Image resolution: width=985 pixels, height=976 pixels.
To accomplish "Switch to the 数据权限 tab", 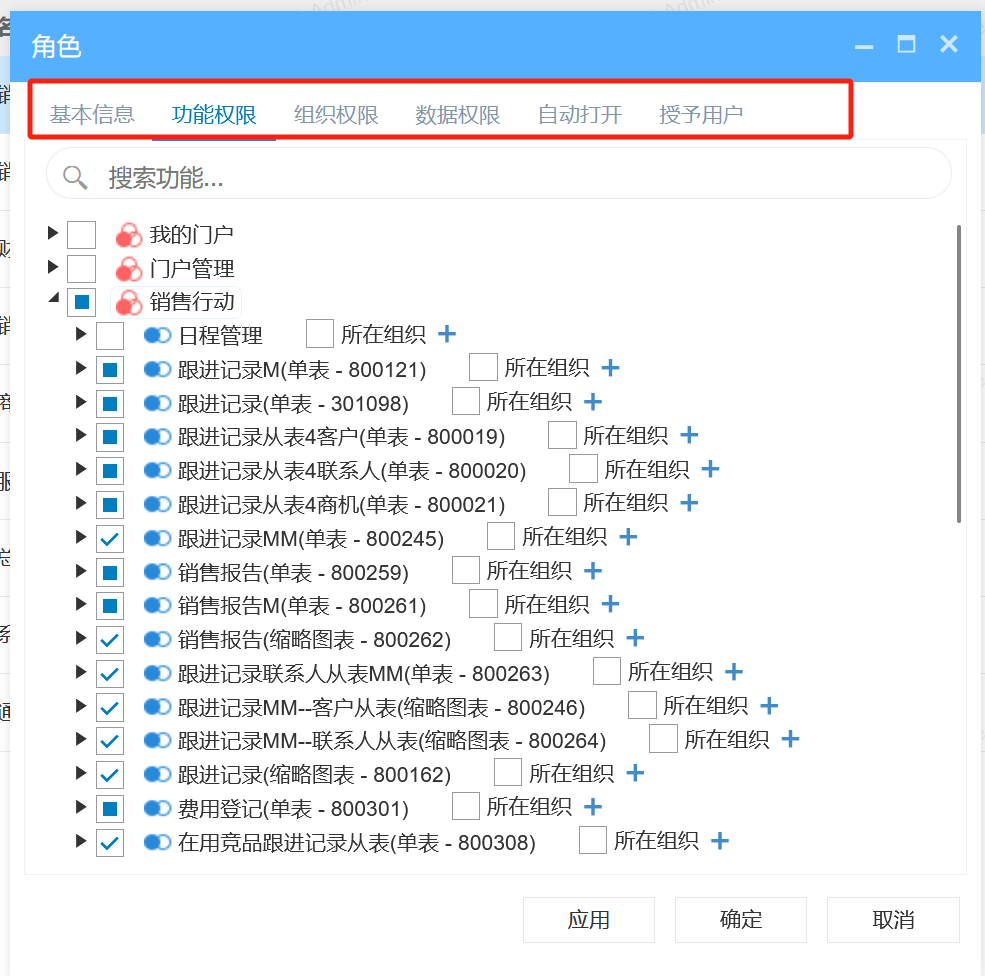I will pos(457,115).
